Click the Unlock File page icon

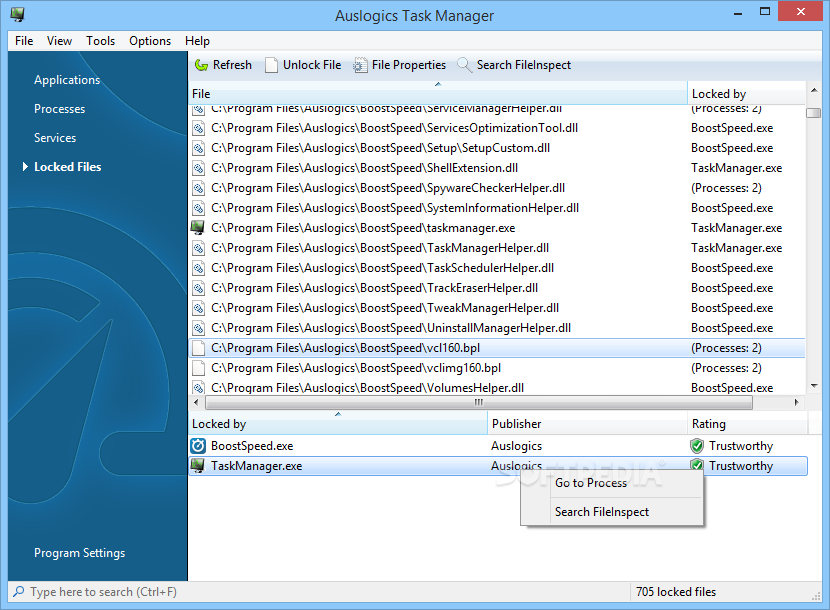click(272, 65)
